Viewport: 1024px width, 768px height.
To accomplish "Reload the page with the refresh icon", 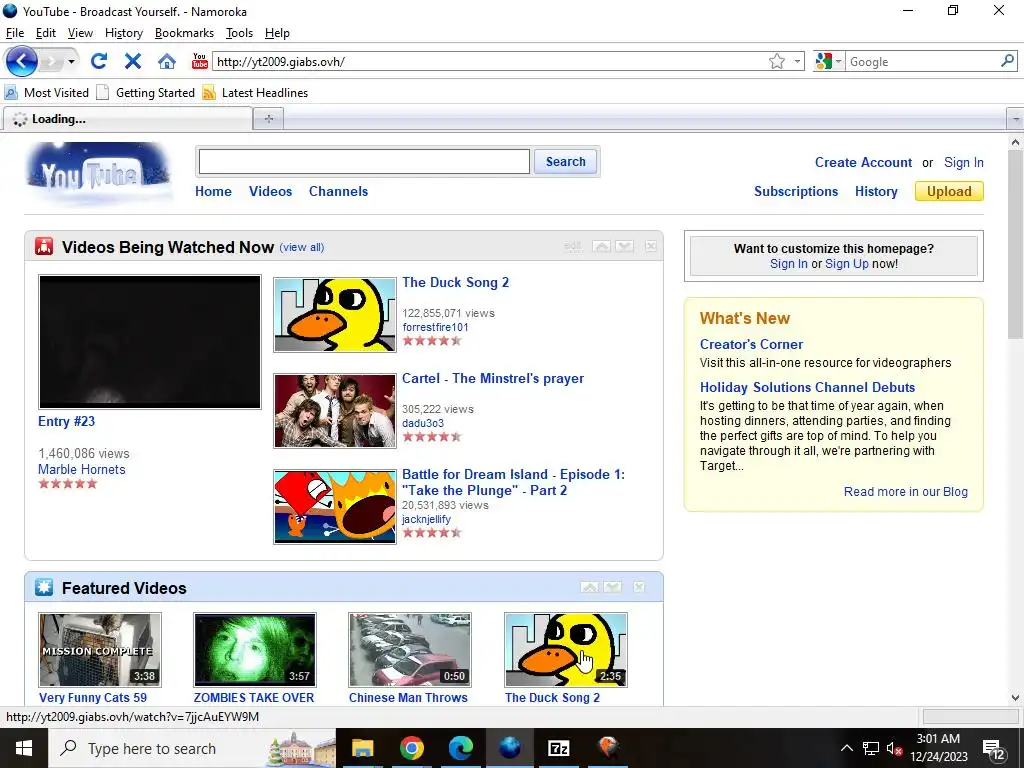I will click(x=99, y=61).
